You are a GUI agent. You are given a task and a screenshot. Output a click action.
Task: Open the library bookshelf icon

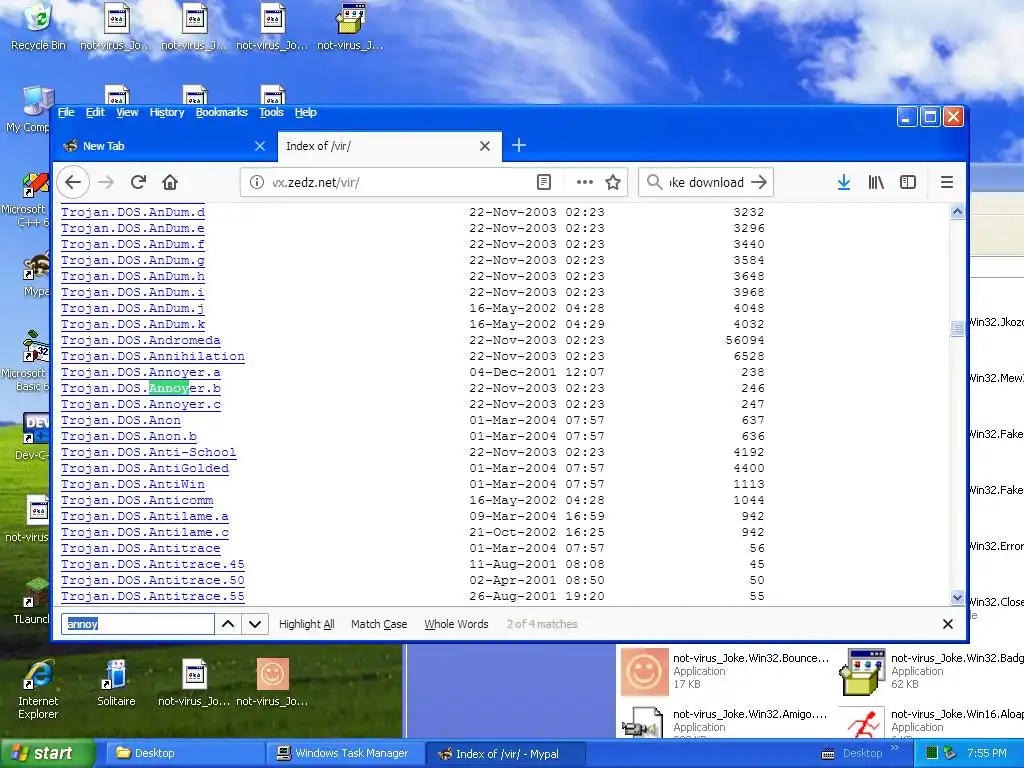click(876, 182)
